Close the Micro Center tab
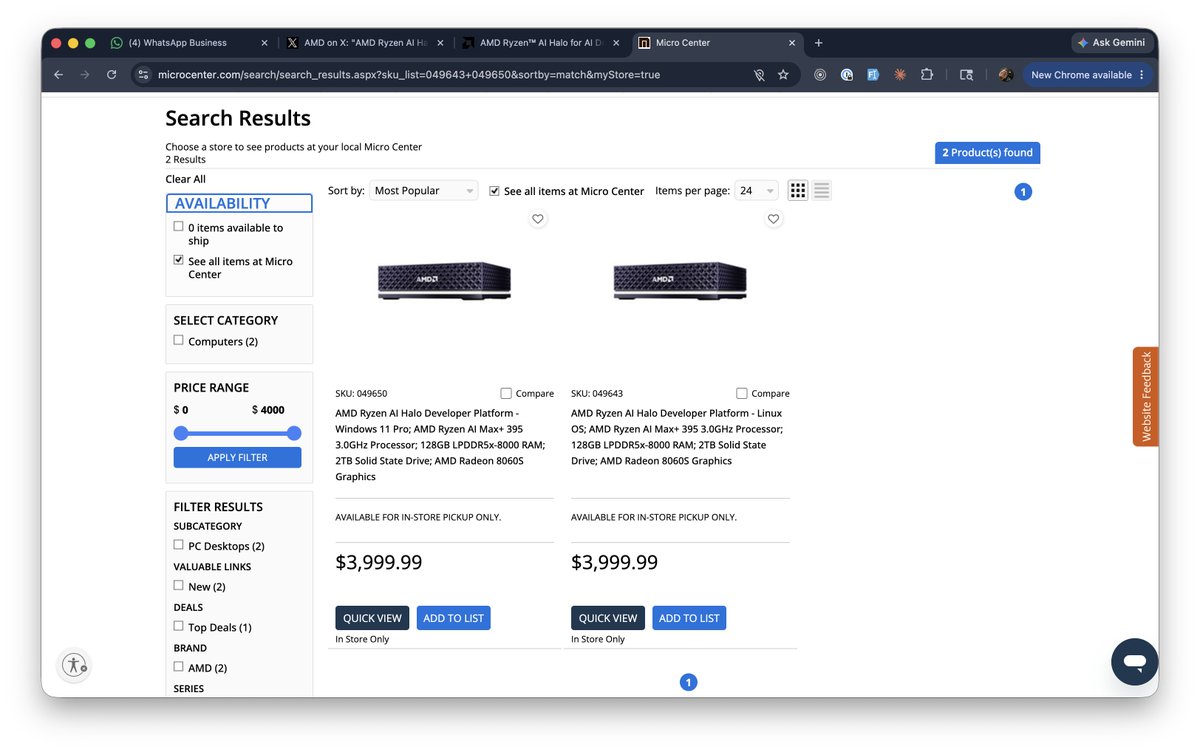Screen dimensions: 1200x752 (x=792, y=43)
